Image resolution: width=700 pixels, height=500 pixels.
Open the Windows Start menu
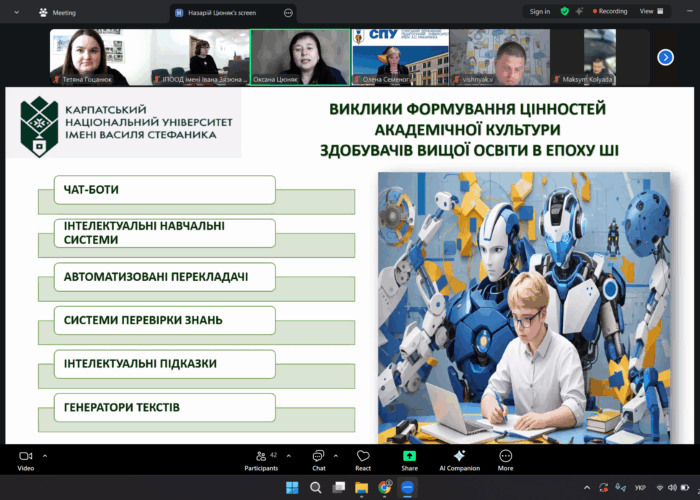(292, 488)
